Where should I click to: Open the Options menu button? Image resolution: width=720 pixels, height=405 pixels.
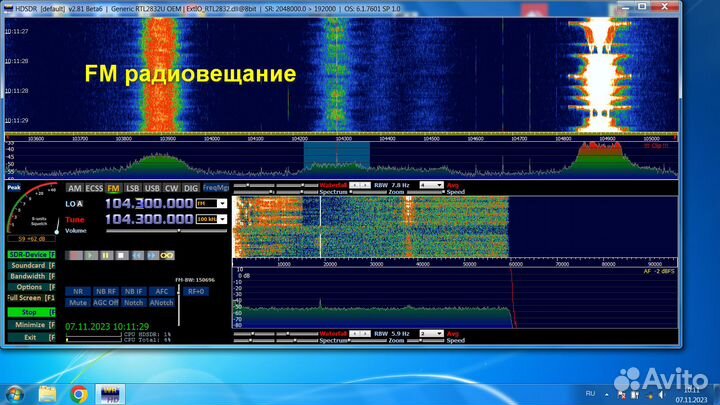click(32, 287)
